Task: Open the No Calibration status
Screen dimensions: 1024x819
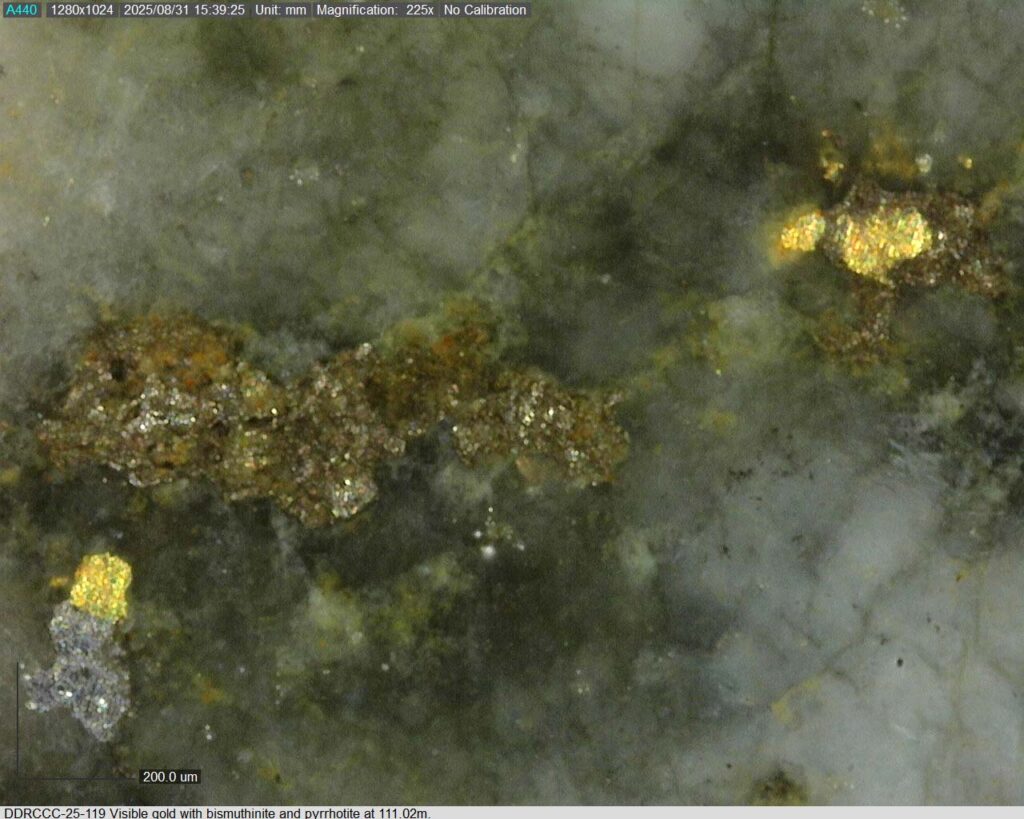Action: (485, 10)
